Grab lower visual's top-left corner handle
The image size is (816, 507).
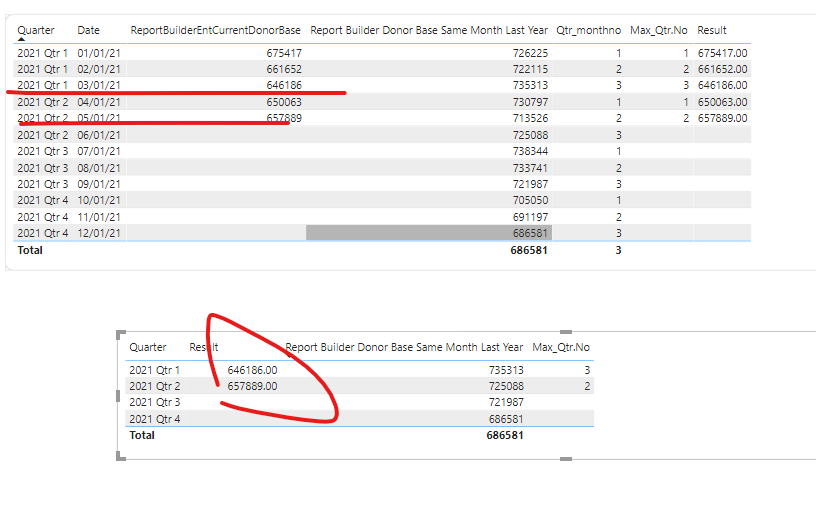coord(120,334)
